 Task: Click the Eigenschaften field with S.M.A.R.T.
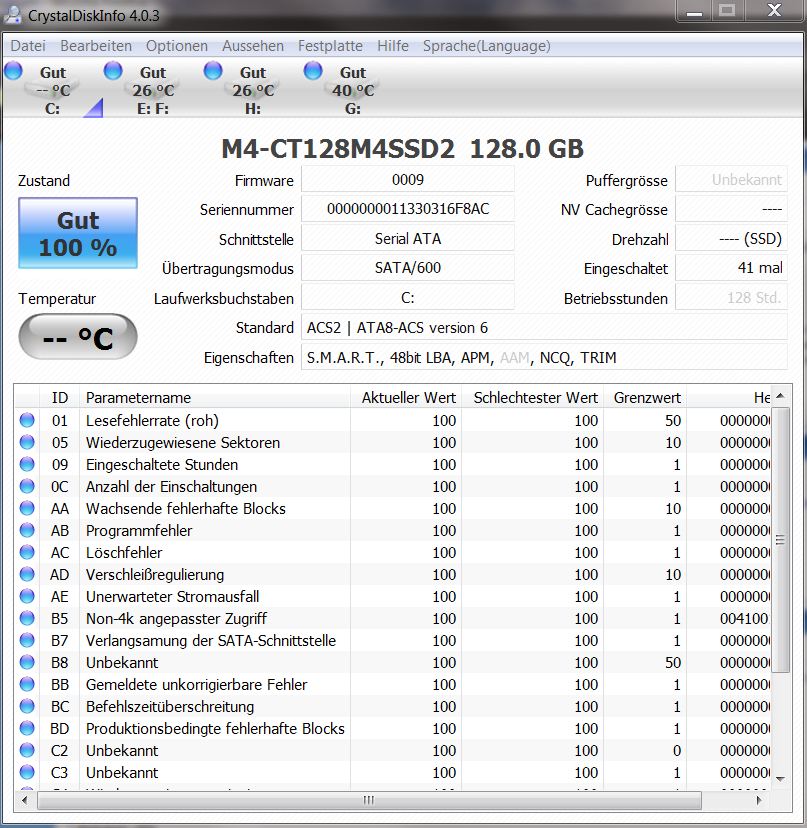[x=544, y=357]
